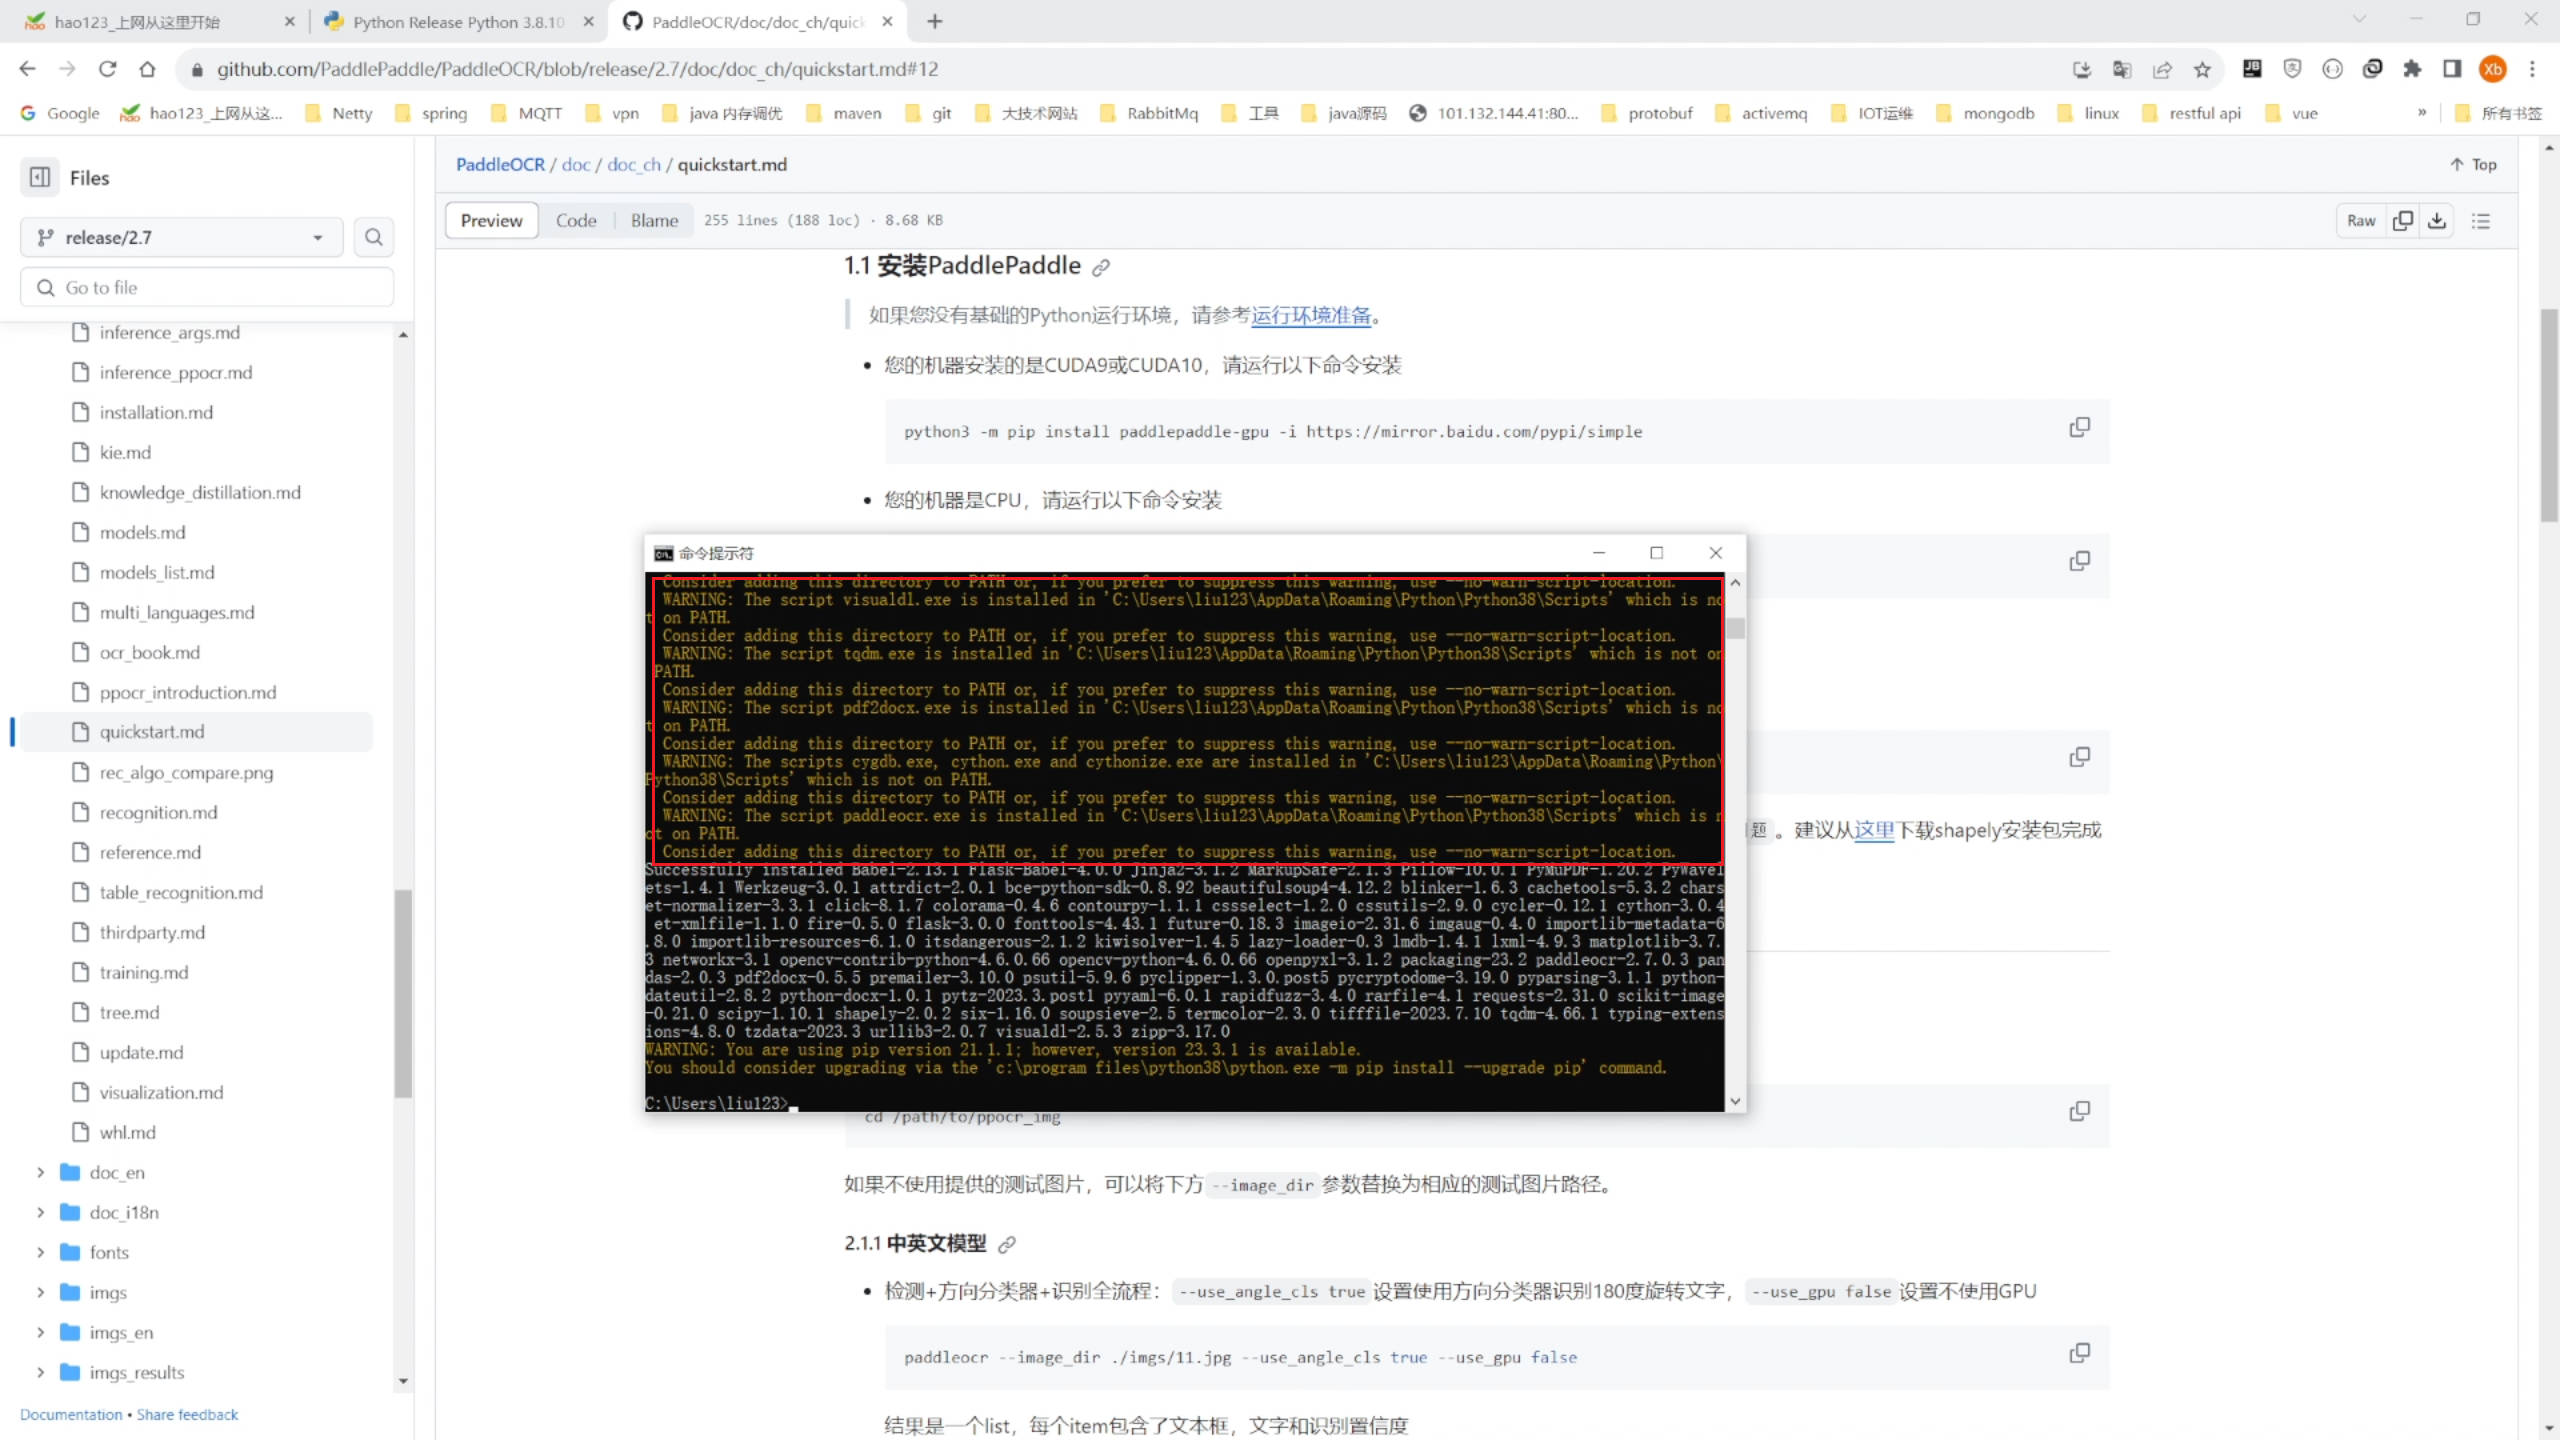Copy the paddleocr image_dir command
This screenshot has height=1440, width=2560.
click(2079, 1354)
